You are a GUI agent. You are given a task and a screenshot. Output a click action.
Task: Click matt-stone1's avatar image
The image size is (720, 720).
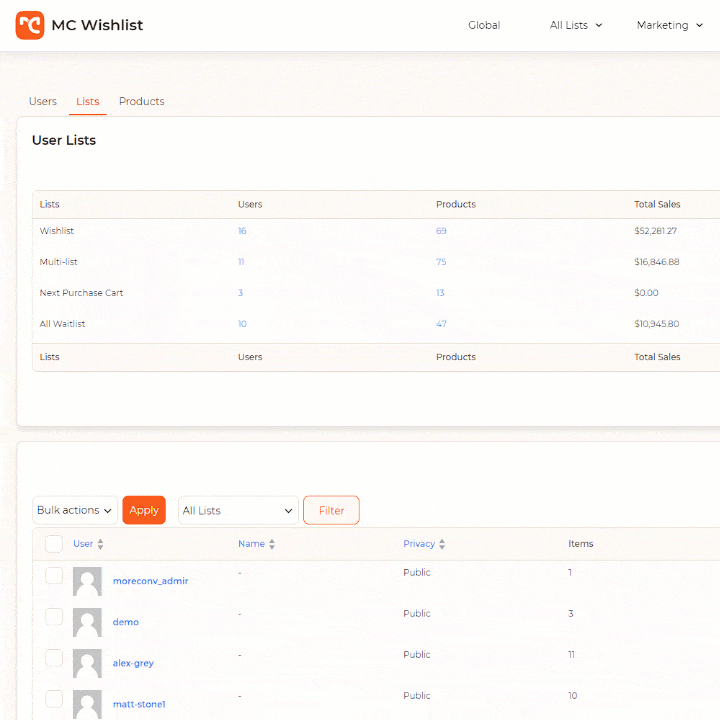[x=87, y=703]
